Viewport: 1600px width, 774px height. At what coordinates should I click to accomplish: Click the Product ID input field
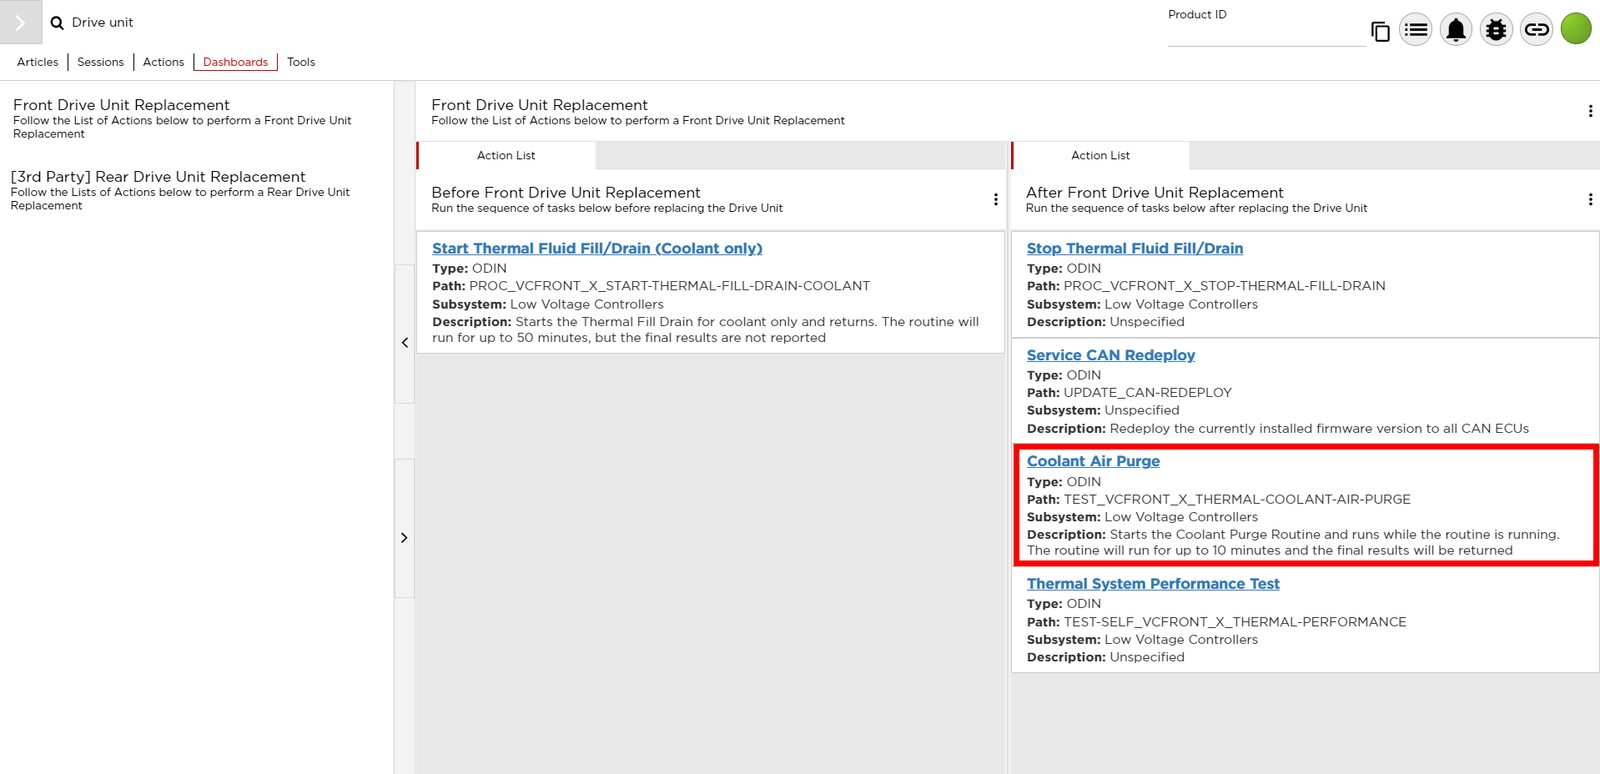pos(1265,35)
